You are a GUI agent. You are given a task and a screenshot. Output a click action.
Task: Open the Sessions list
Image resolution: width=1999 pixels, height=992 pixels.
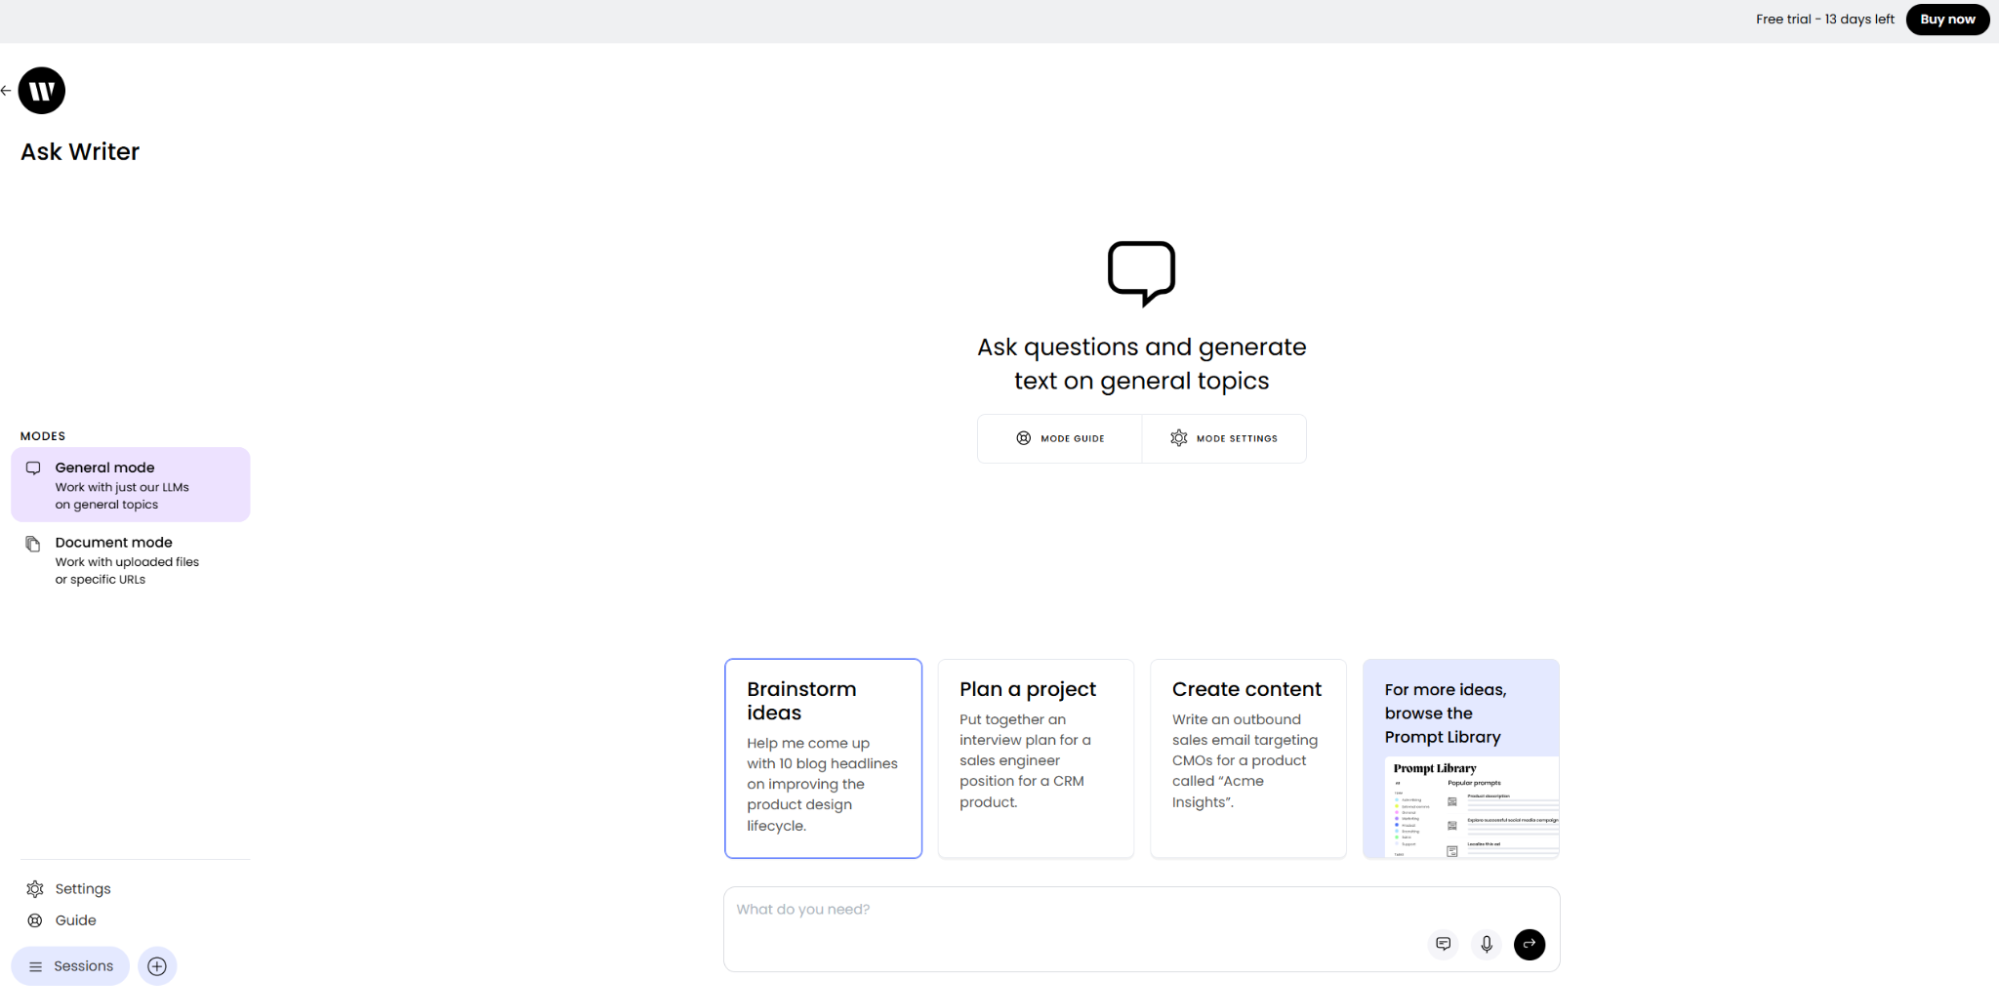pyautogui.click(x=70, y=966)
